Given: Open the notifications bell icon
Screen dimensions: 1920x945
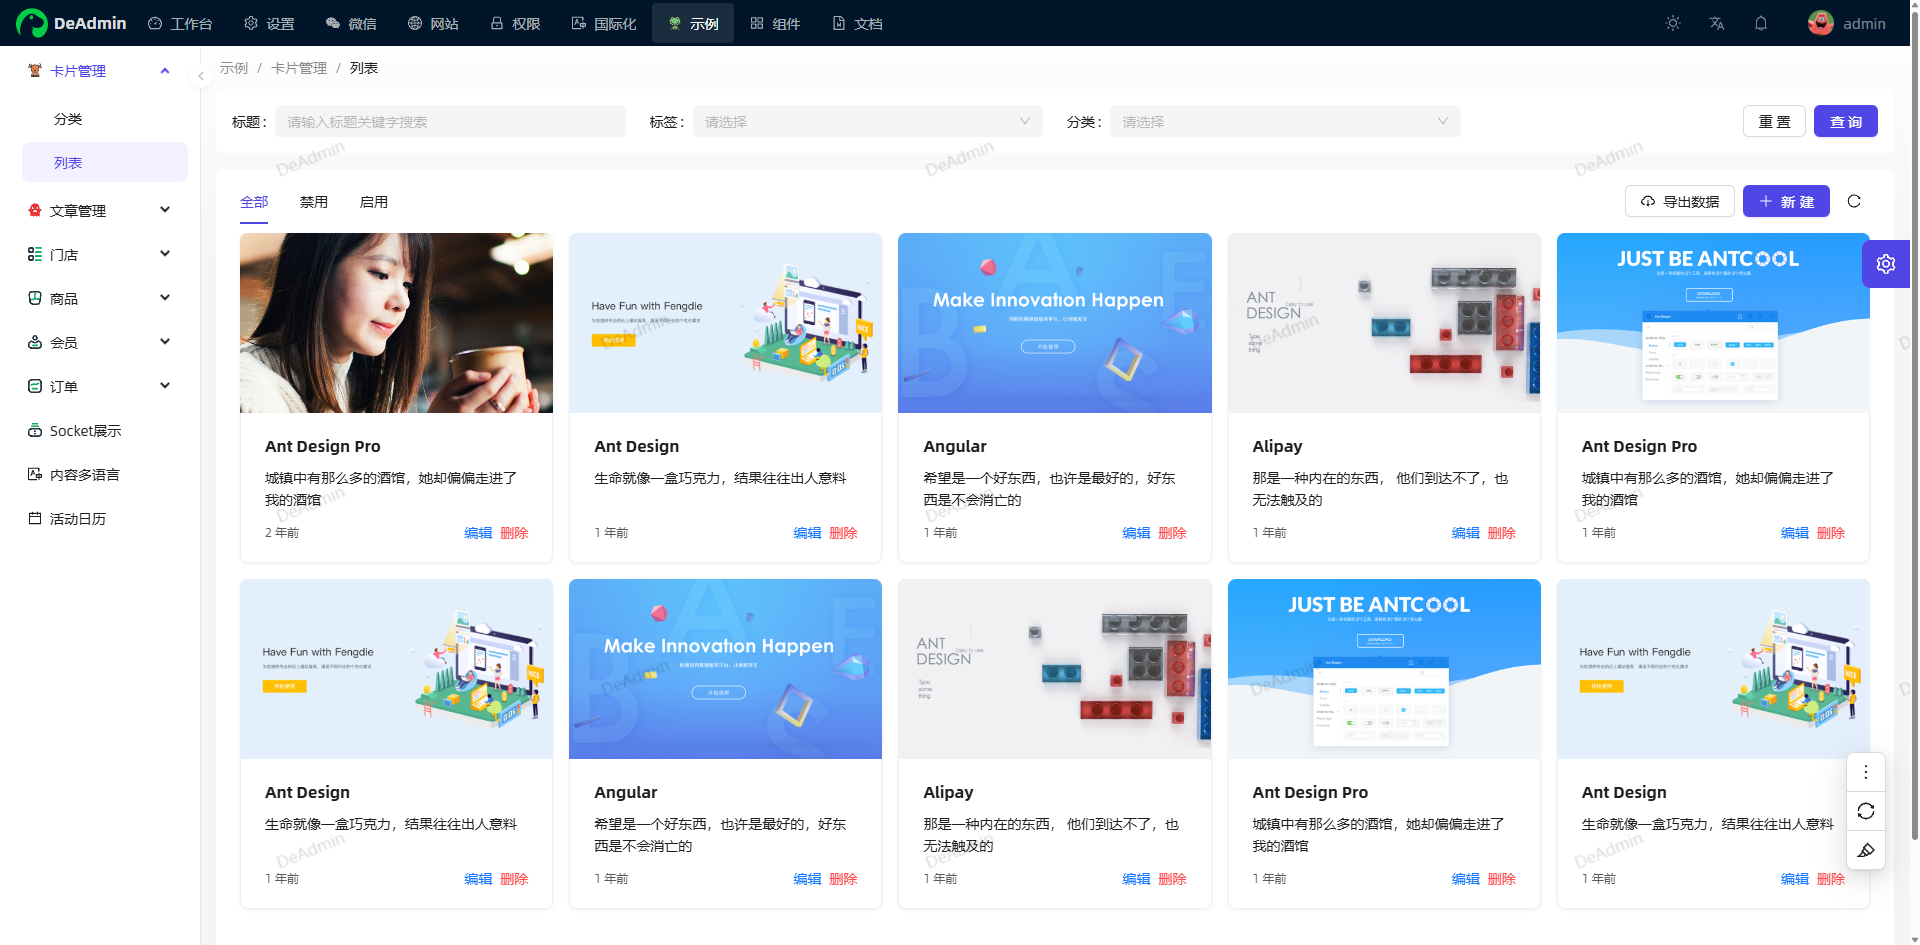Looking at the screenshot, I should (x=1761, y=23).
